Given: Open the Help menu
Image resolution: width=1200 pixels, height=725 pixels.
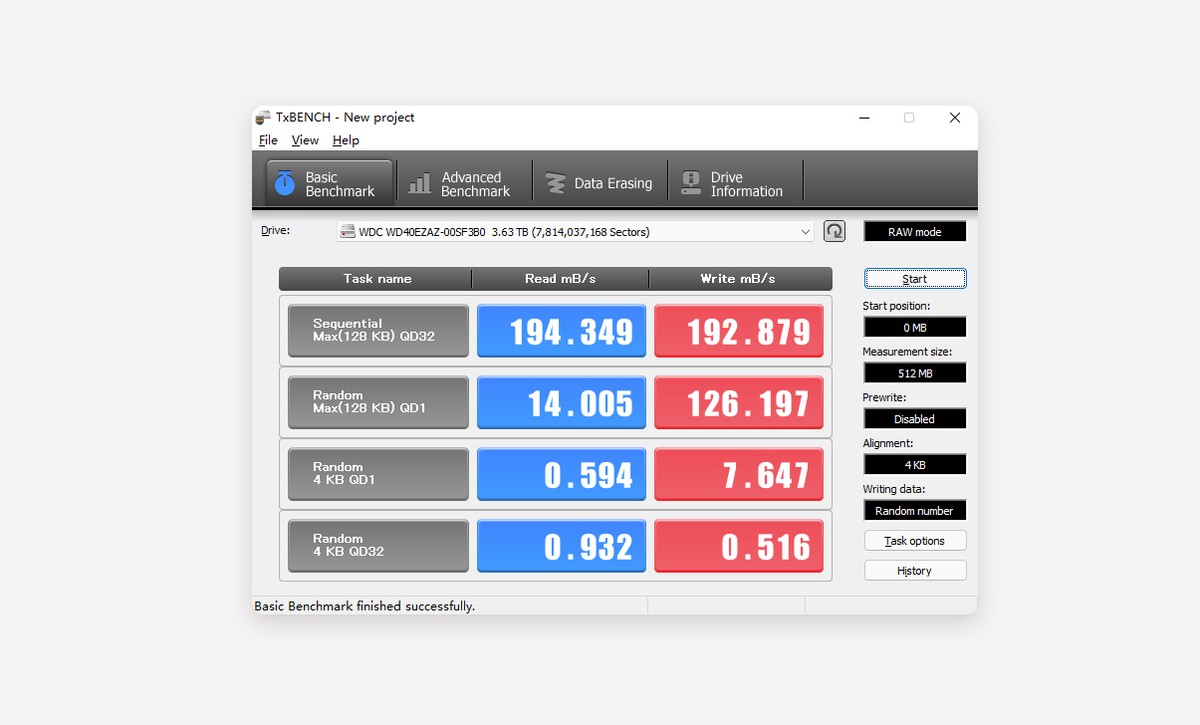Looking at the screenshot, I should (346, 141).
